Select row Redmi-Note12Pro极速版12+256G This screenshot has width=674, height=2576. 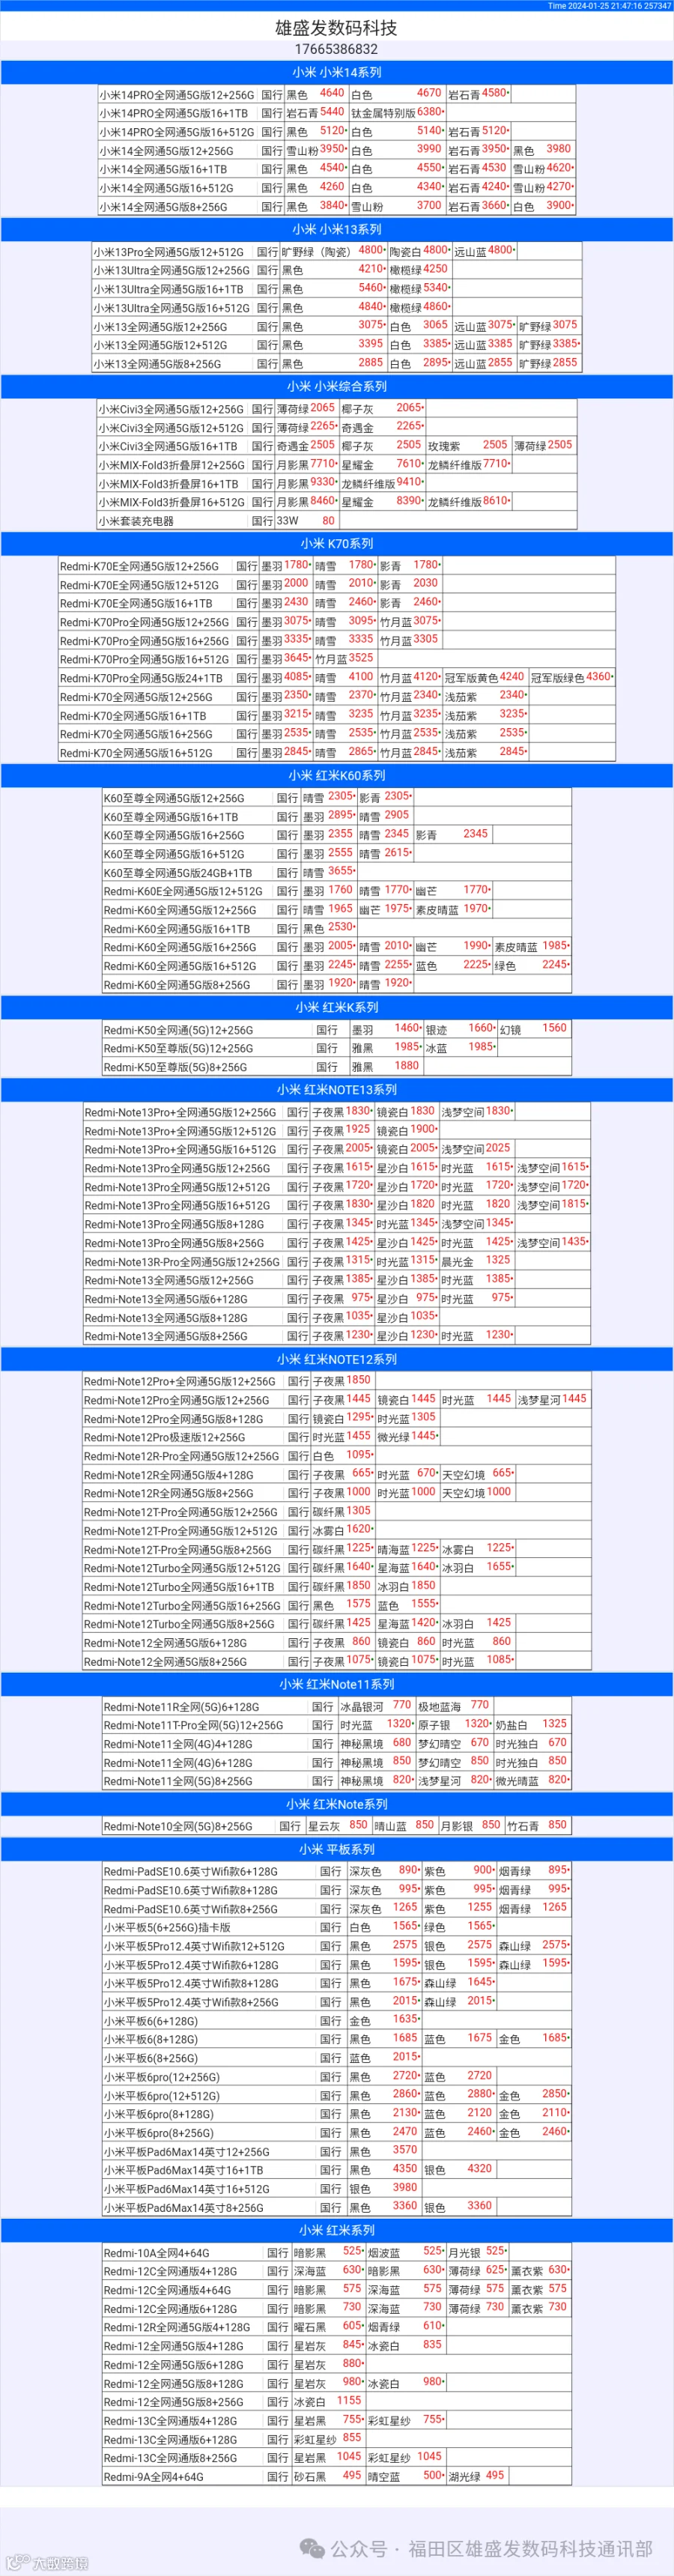coord(336,1437)
